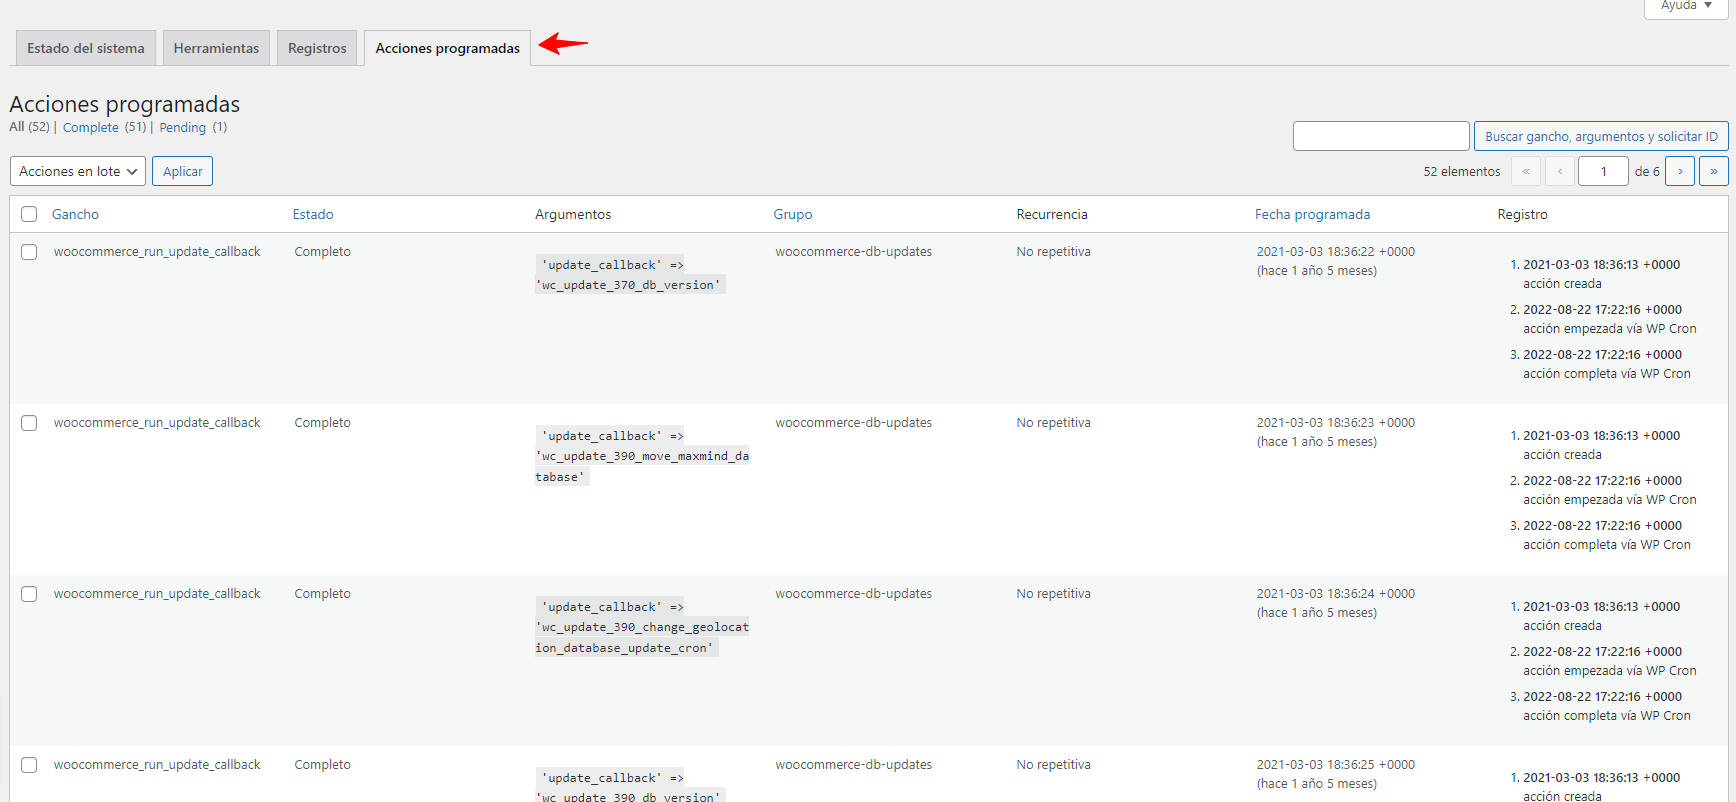Click the Aplicar button

point(183,171)
